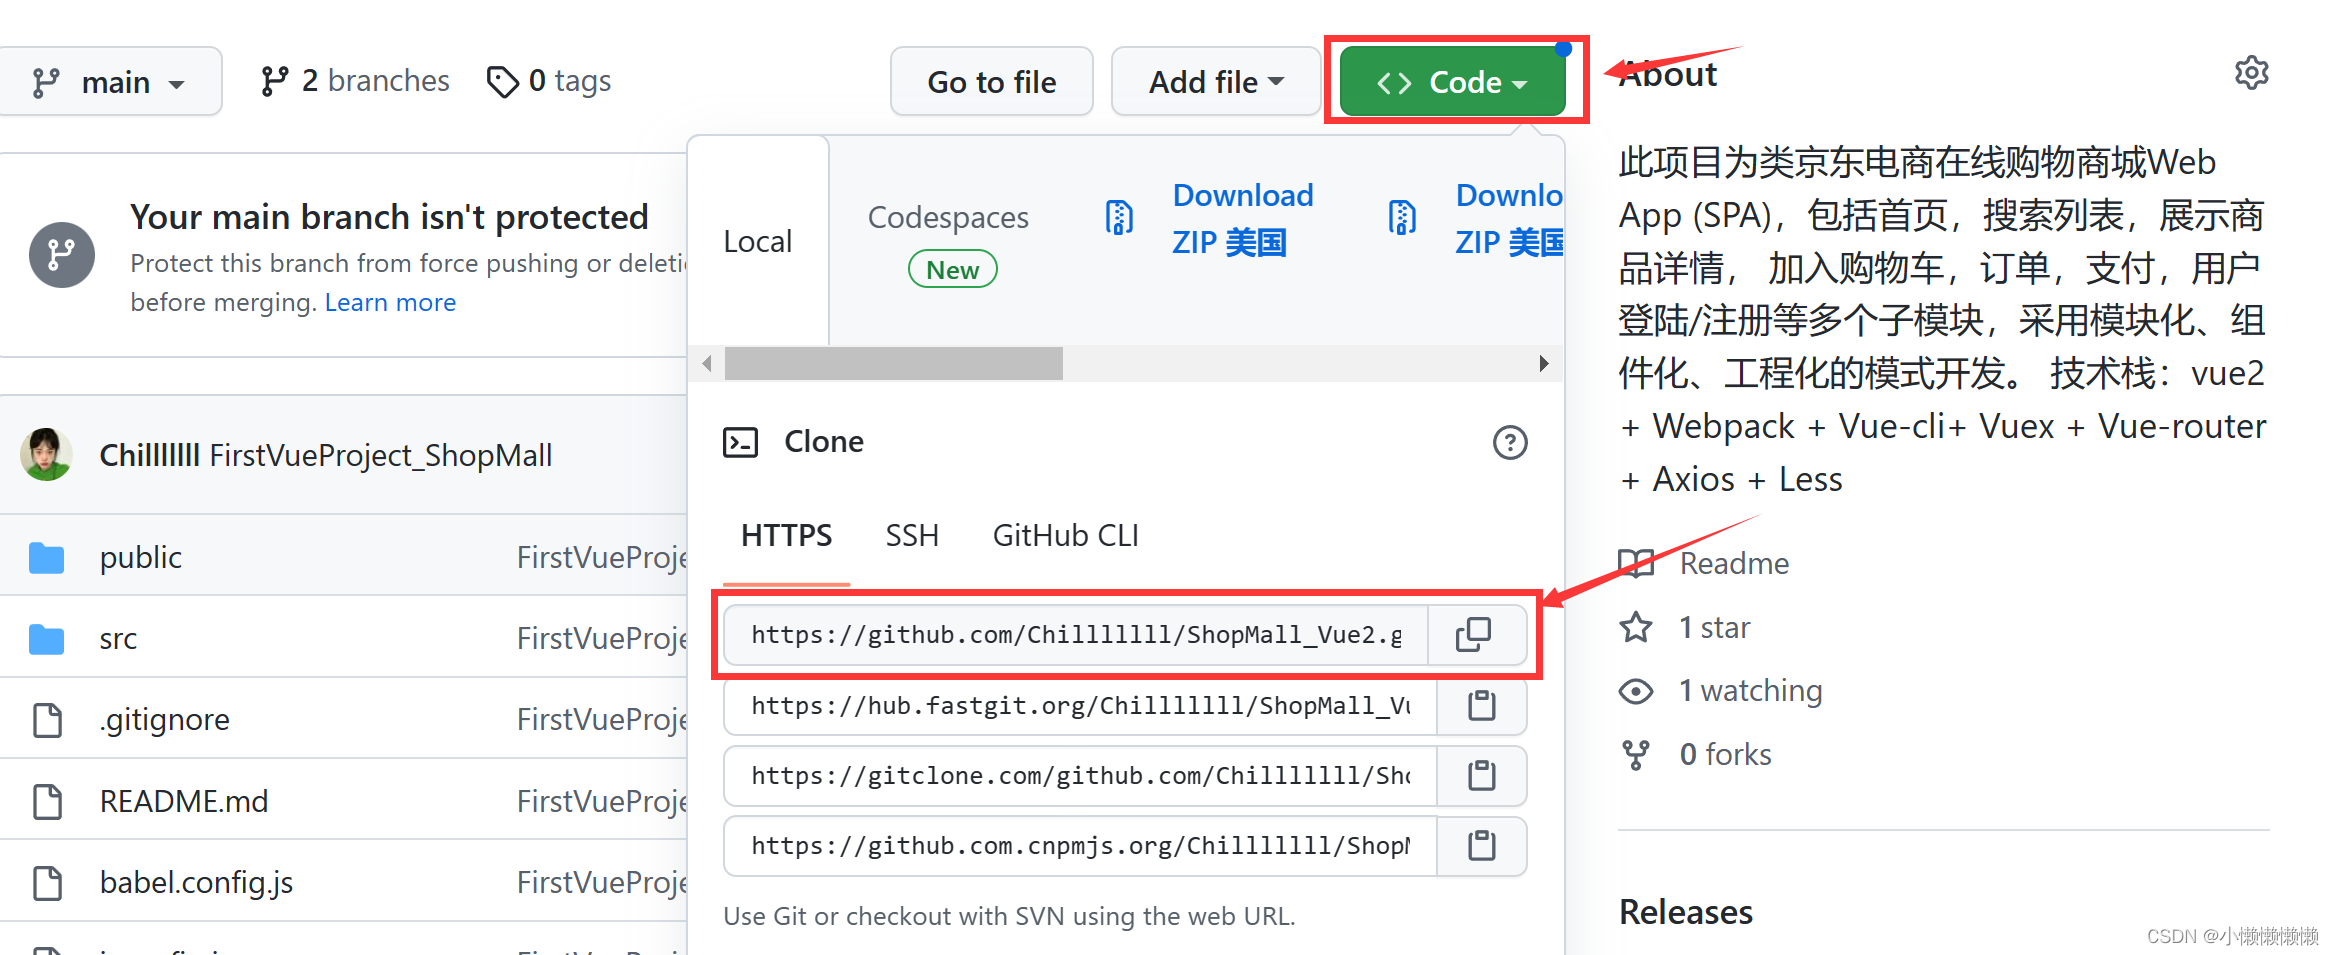Image resolution: width=2334 pixels, height=955 pixels.
Task: Click the README.md row commit message
Action: click(x=602, y=801)
